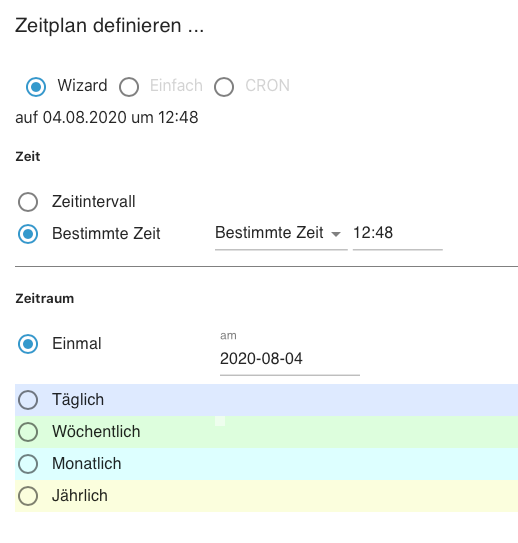Click the Wizard label text

(x=82, y=85)
